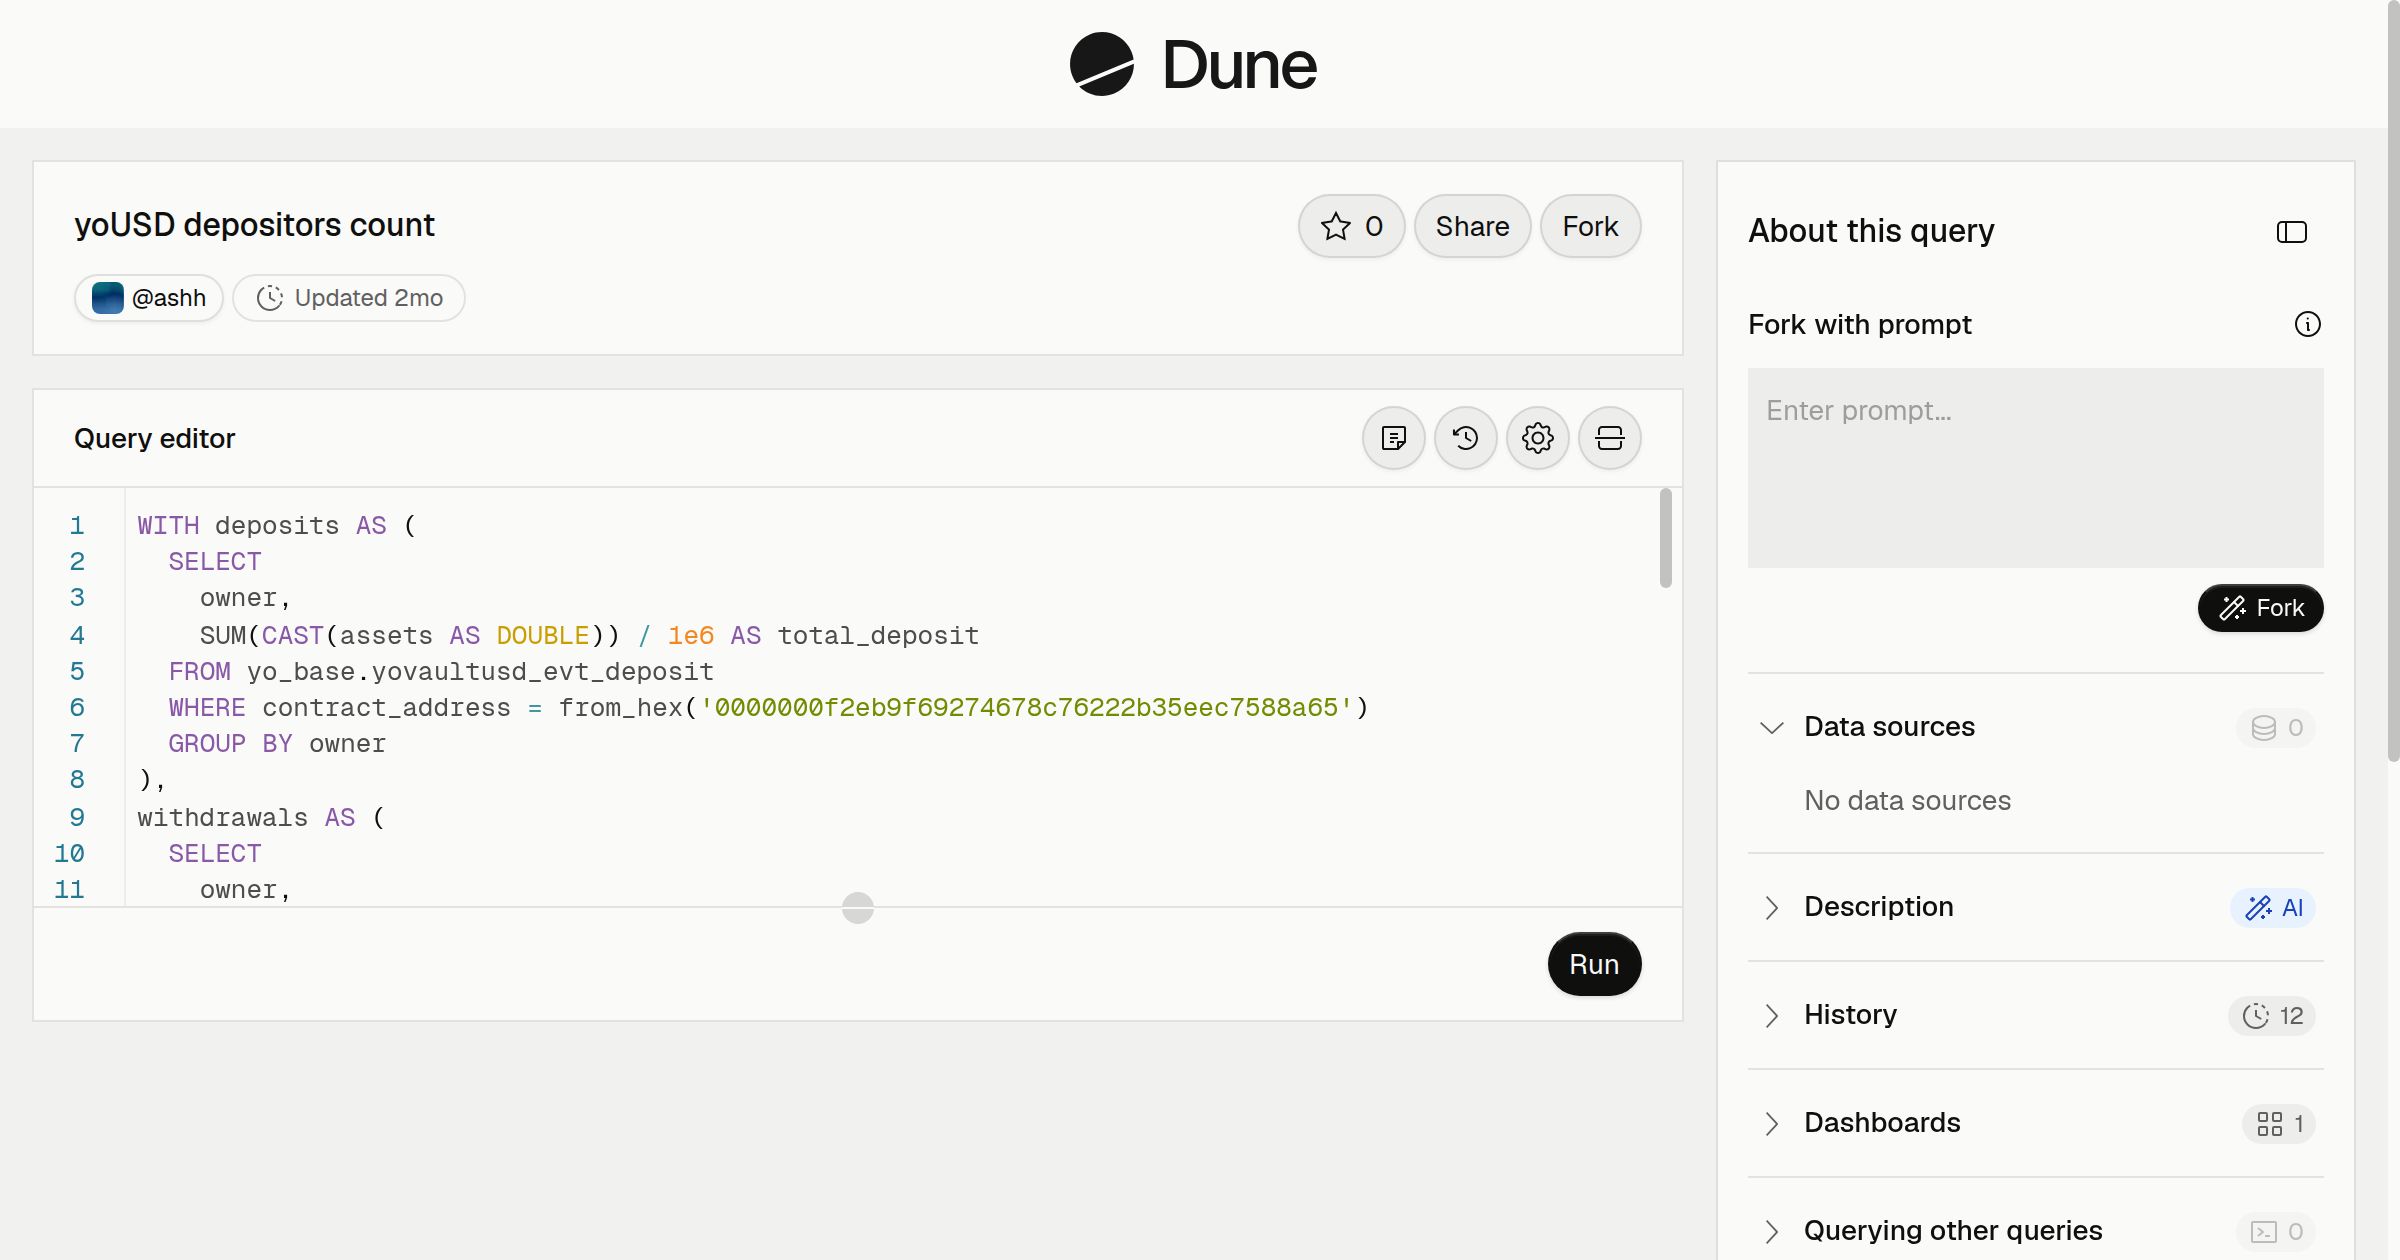Click the Enter prompt text area
2400x1260 pixels.
point(2035,468)
